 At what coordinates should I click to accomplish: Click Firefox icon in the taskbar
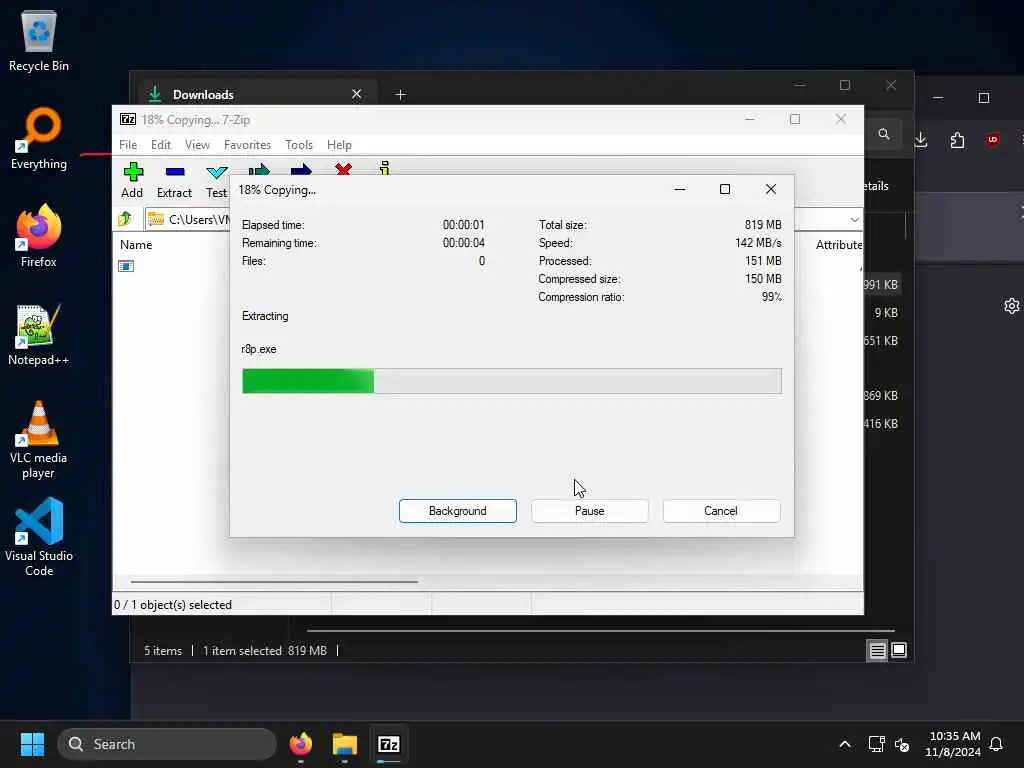pyautogui.click(x=301, y=744)
